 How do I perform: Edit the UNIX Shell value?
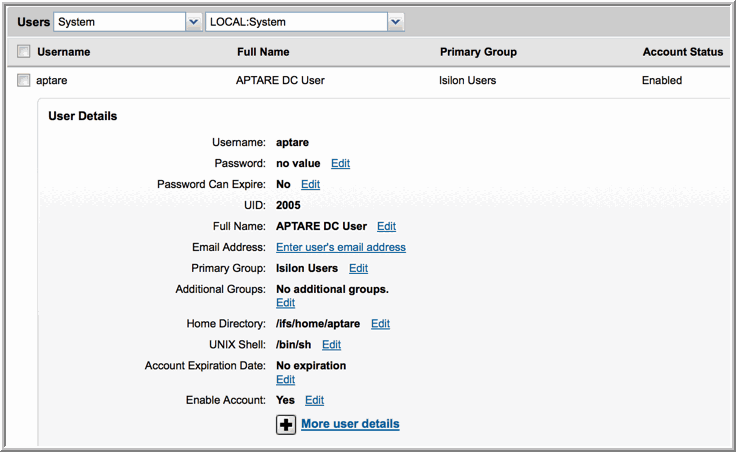point(331,345)
